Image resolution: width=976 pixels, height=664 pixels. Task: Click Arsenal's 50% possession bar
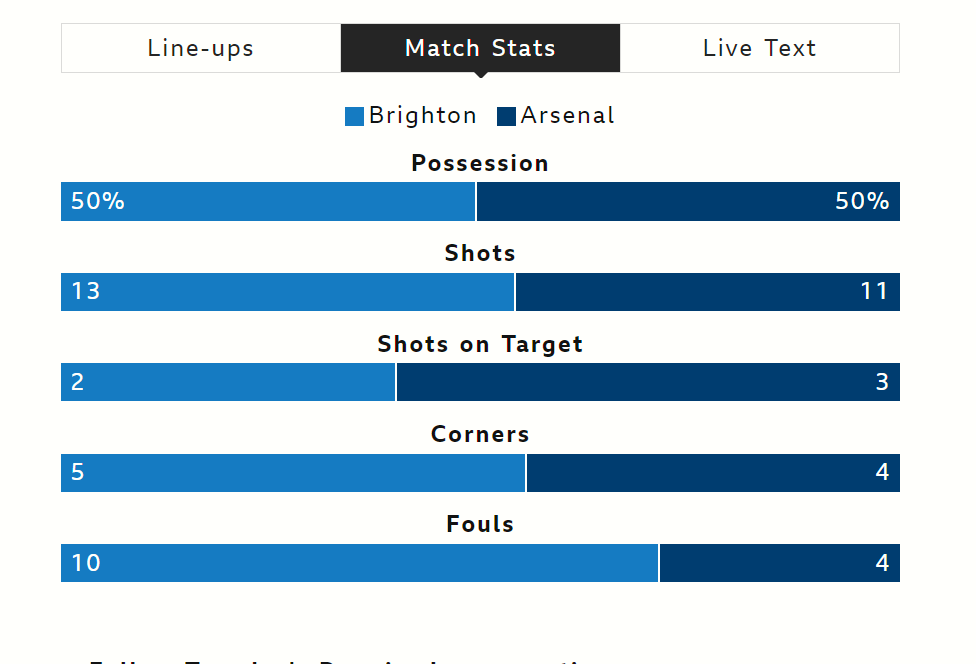tap(688, 202)
